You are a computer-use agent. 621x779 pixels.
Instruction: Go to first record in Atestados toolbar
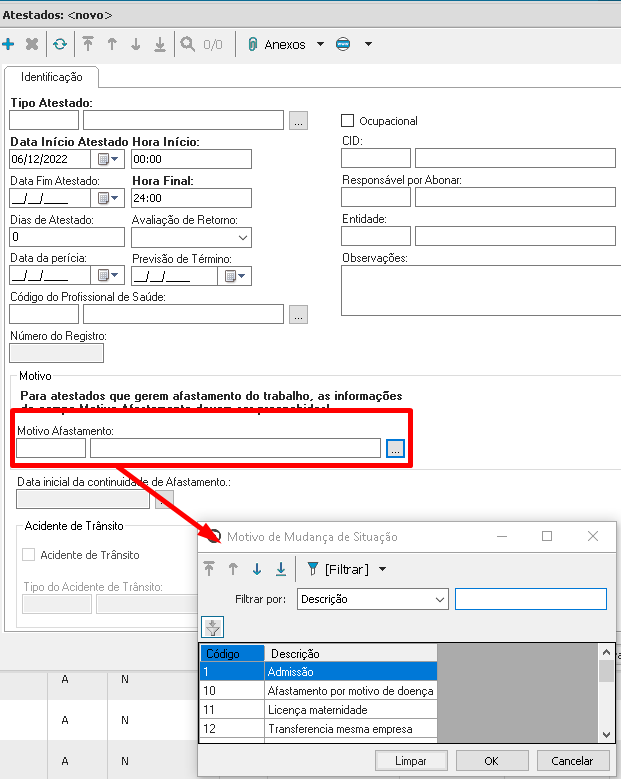pyautogui.click(x=88, y=44)
